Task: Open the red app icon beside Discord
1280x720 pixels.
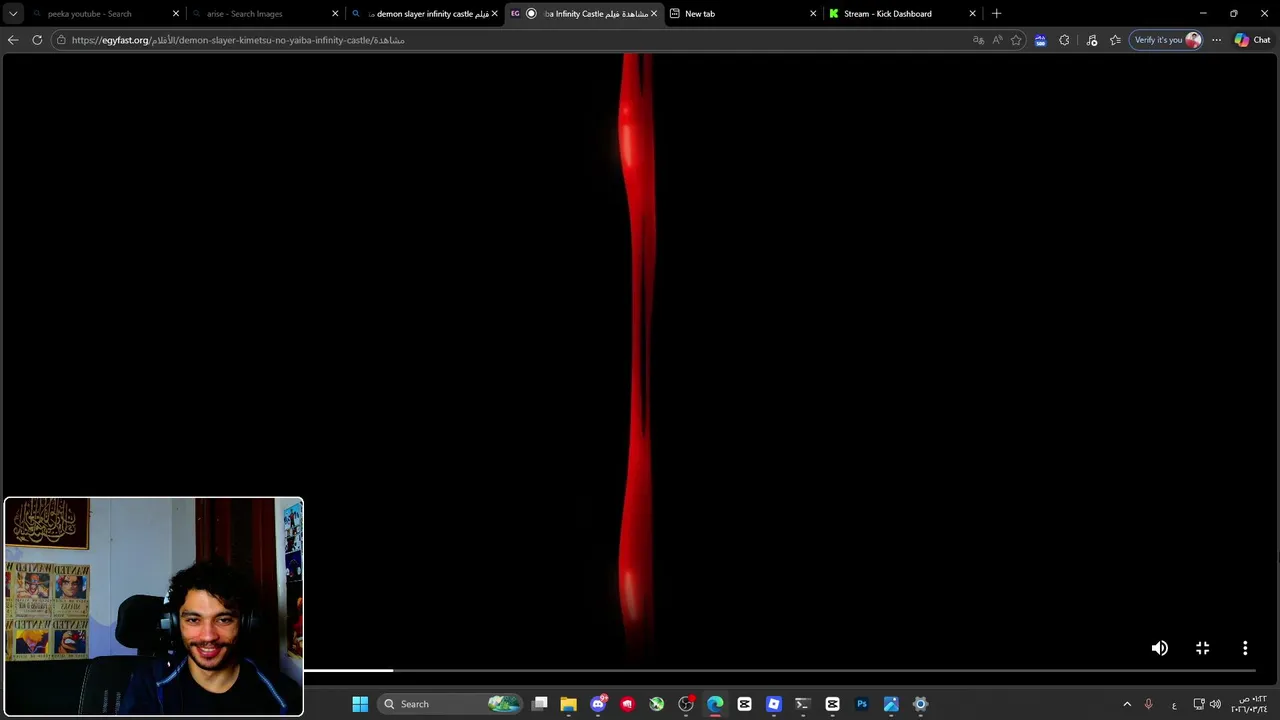Action: [627, 704]
